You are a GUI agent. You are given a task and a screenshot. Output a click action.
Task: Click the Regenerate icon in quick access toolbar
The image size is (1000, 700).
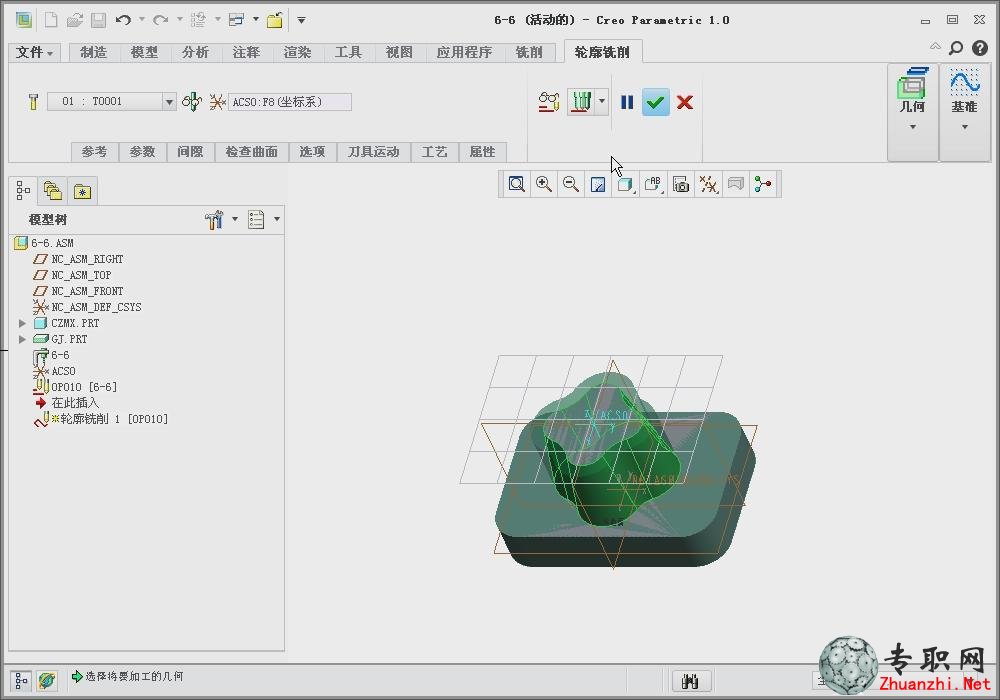click(198, 20)
